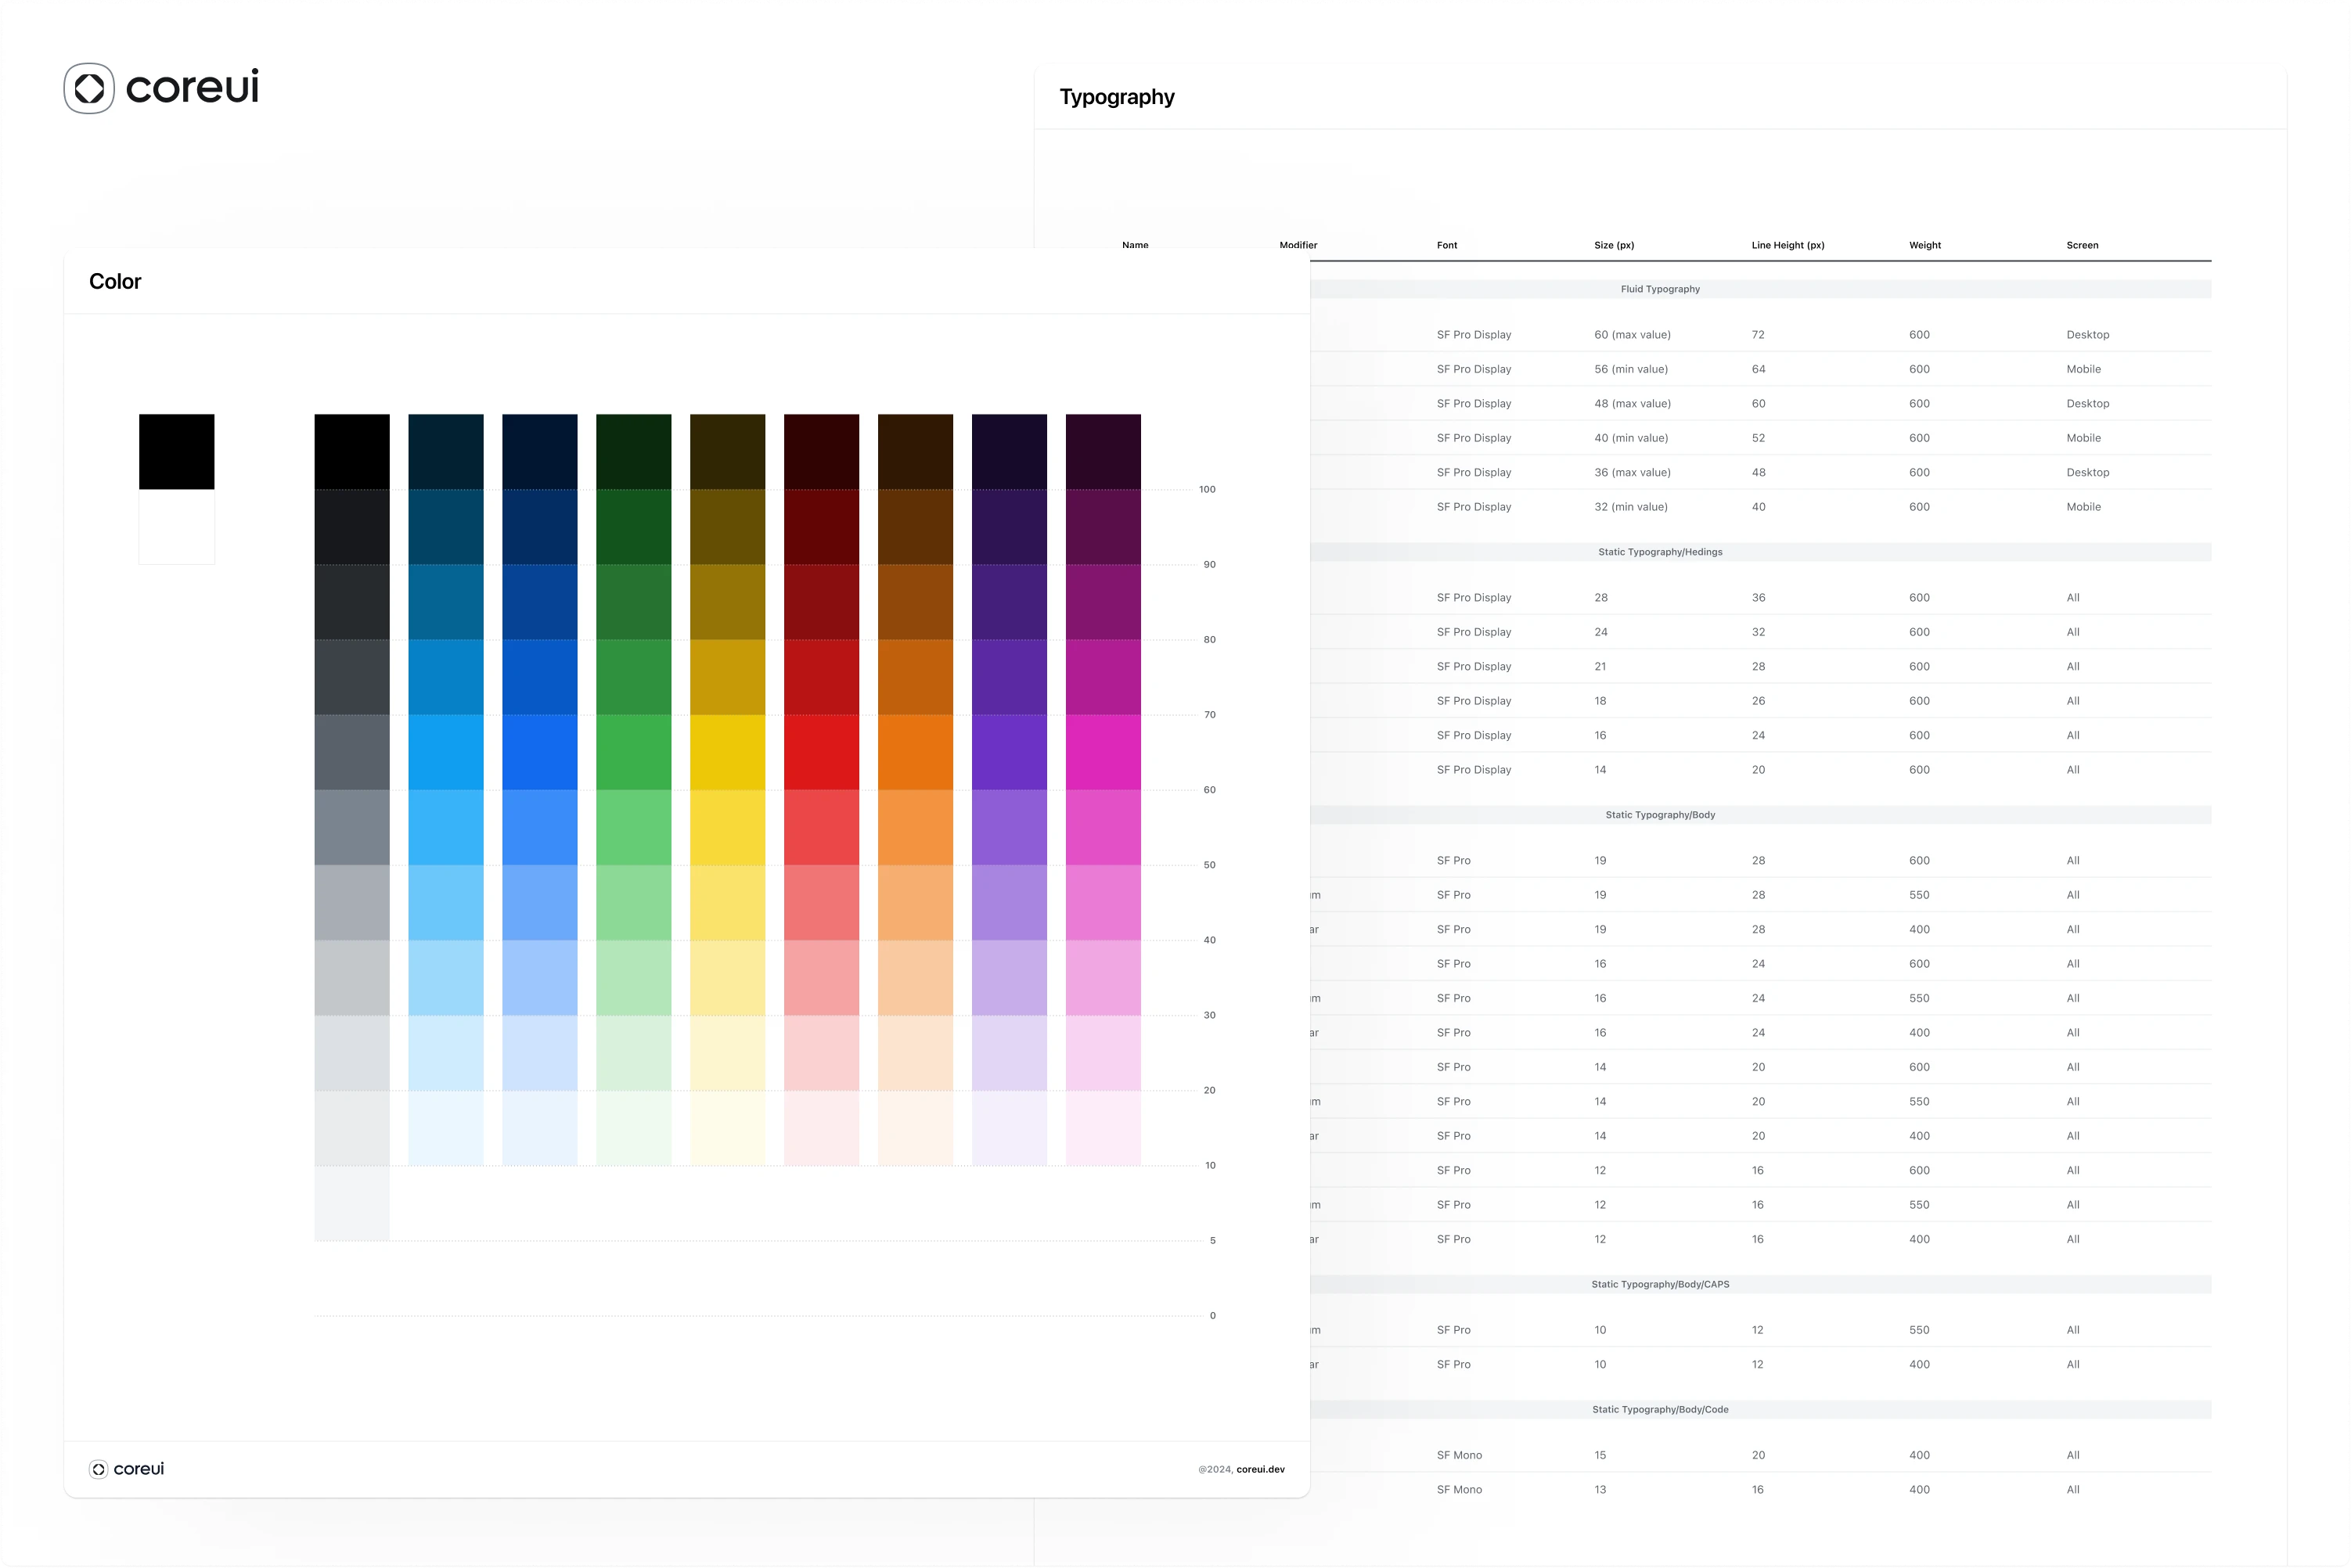Pick the darkest top swatch of the green column

click(634, 452)
